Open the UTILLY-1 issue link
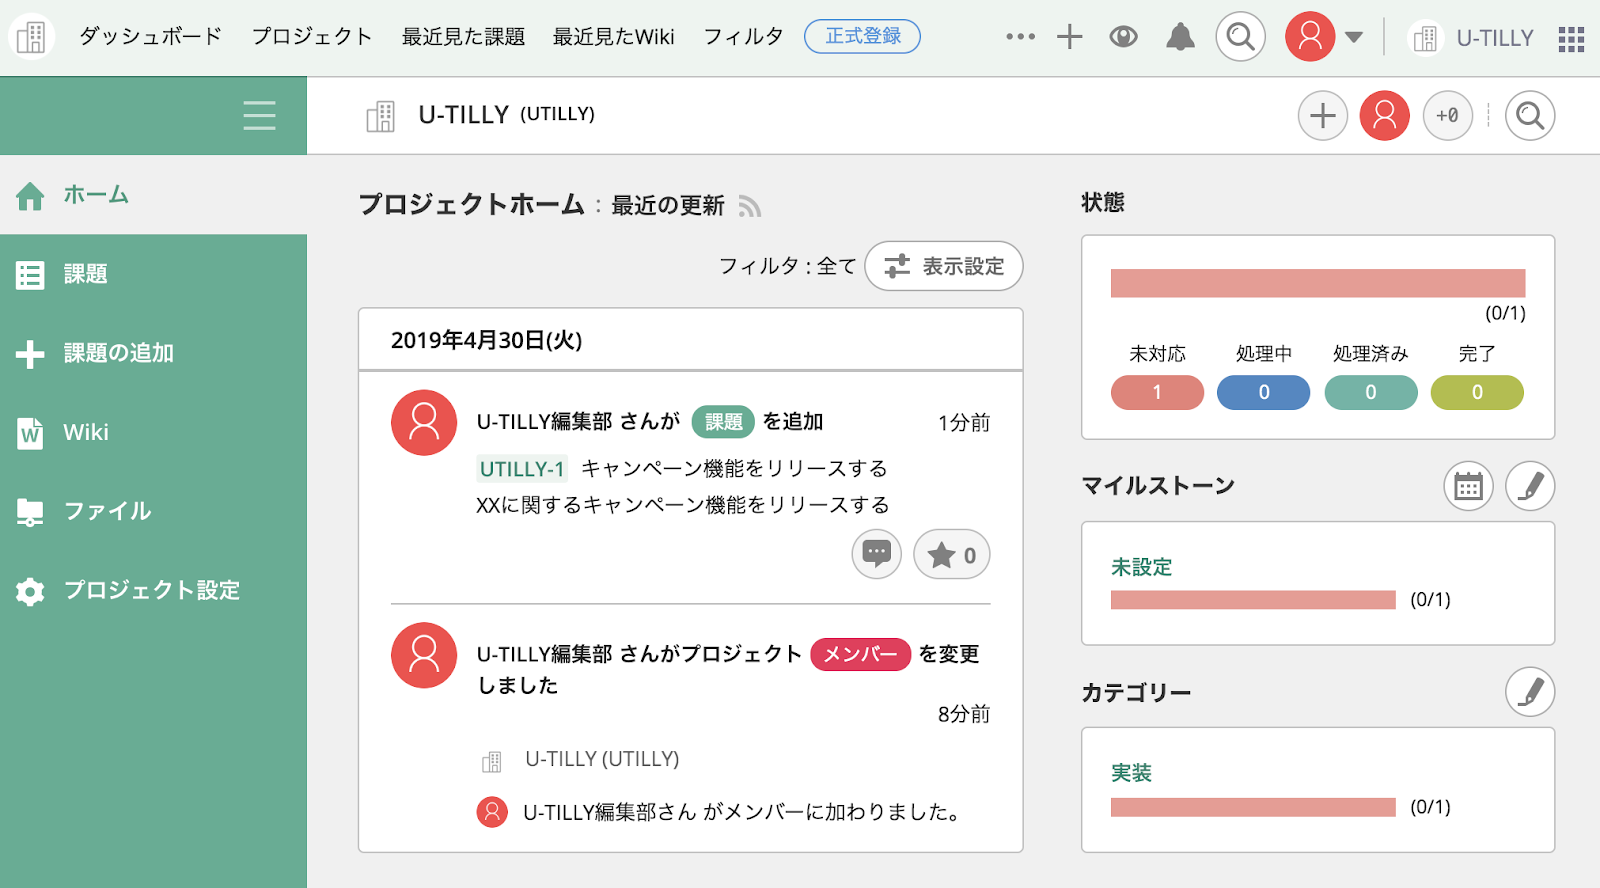This screenshot has width=1600, height=888. point(522,469)
